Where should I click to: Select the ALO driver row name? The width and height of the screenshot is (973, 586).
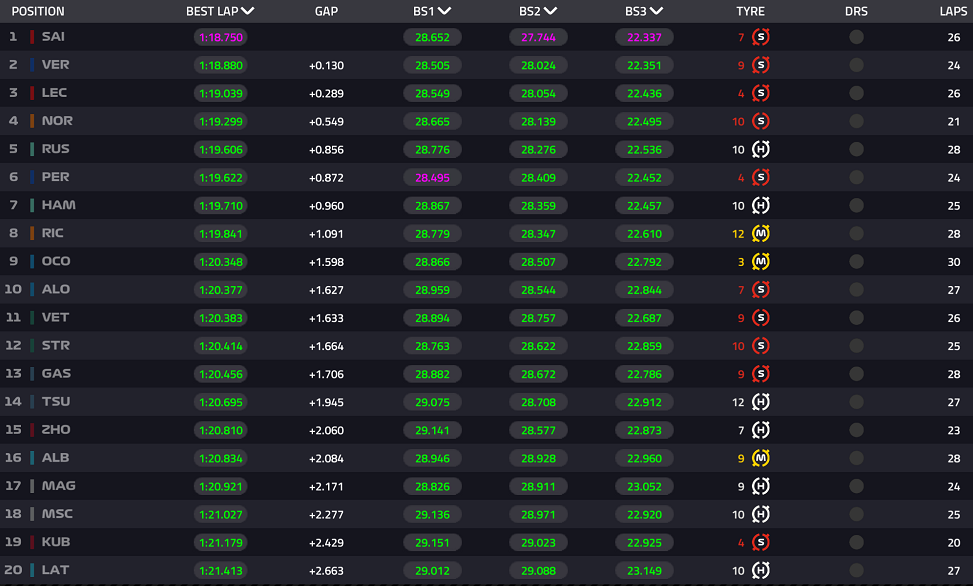click(x=56, y=289)
